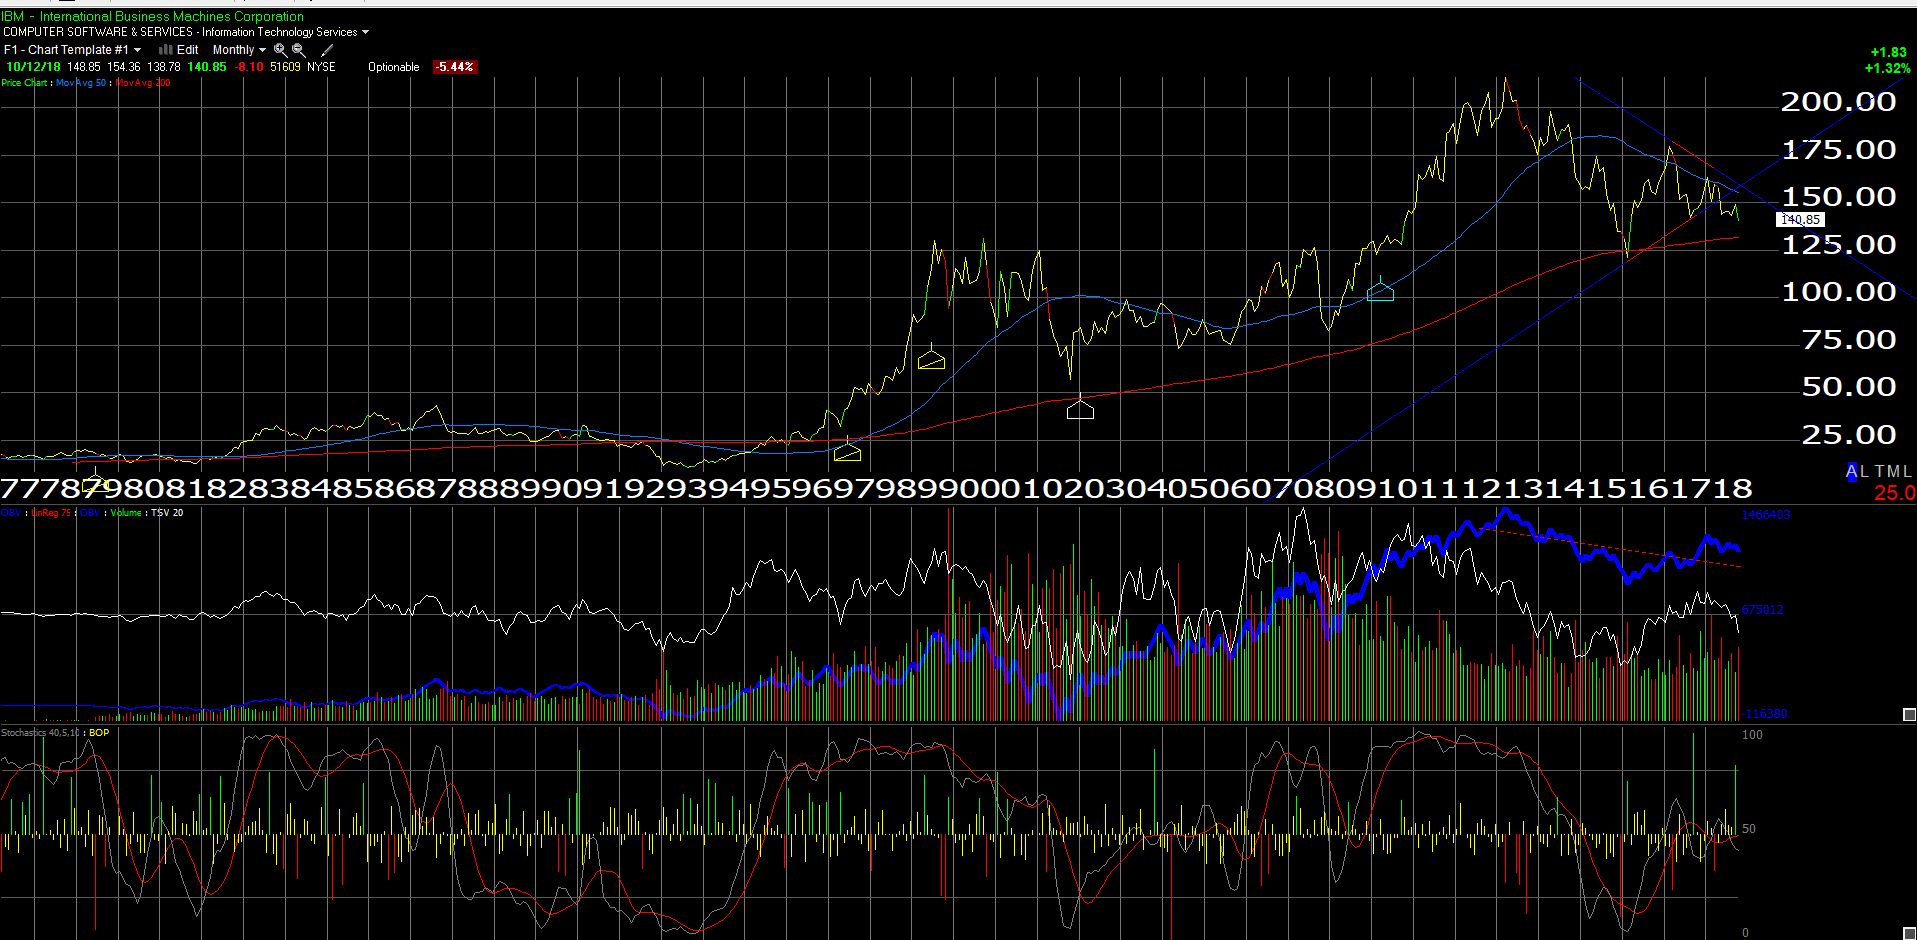The image size is (1917, 940).
Task: Click the white marker icon near 2002
Action: tap(1080, 407)
